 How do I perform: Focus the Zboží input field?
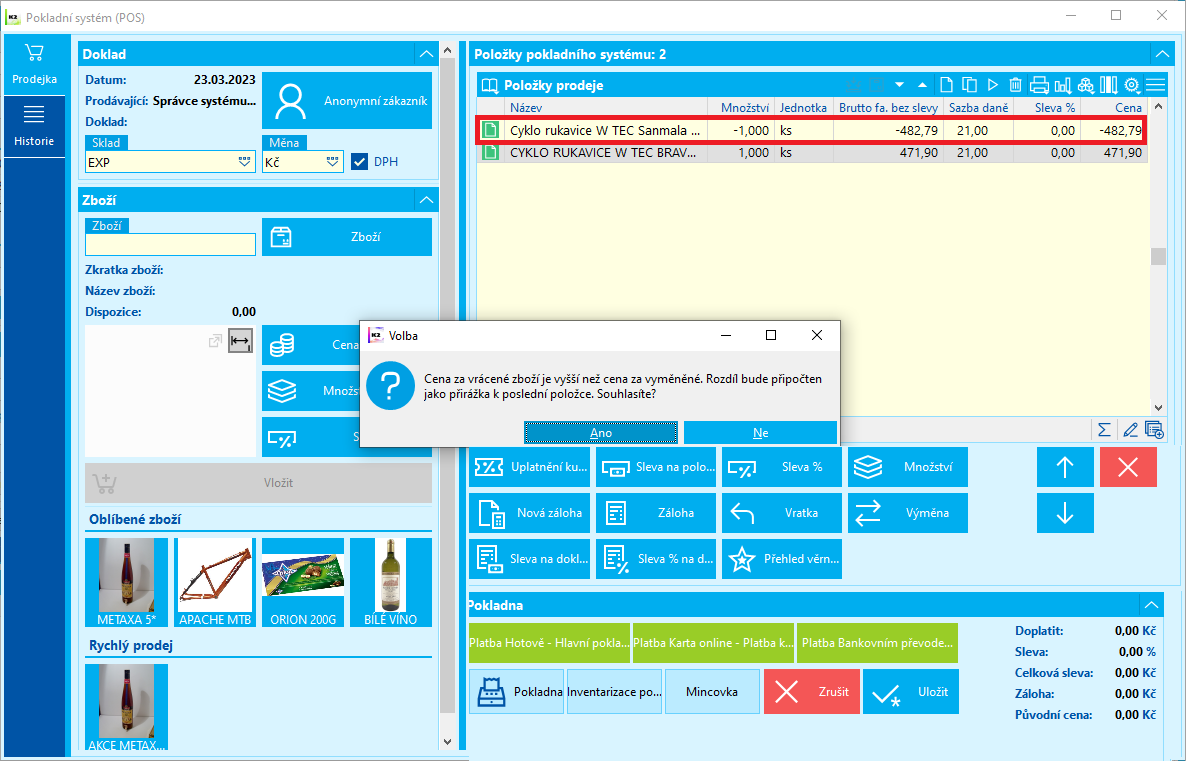click(x=170, y=244)
